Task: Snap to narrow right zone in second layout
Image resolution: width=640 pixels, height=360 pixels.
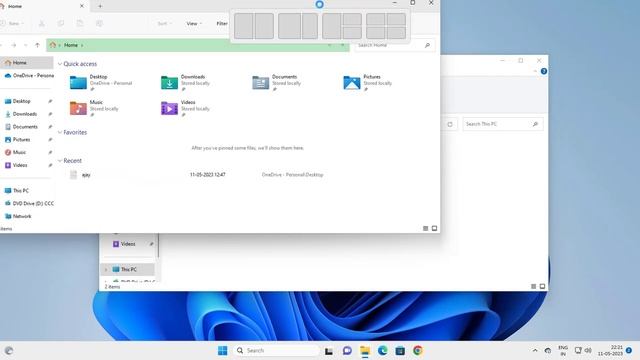Action: pyautogui.click(x=310, y=26)
